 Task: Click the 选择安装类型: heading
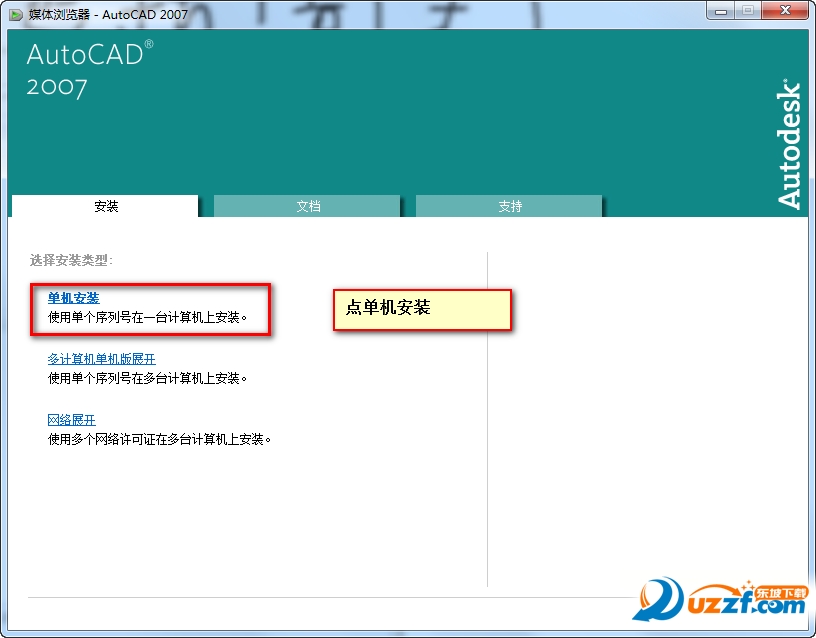[x=71, y=260]
